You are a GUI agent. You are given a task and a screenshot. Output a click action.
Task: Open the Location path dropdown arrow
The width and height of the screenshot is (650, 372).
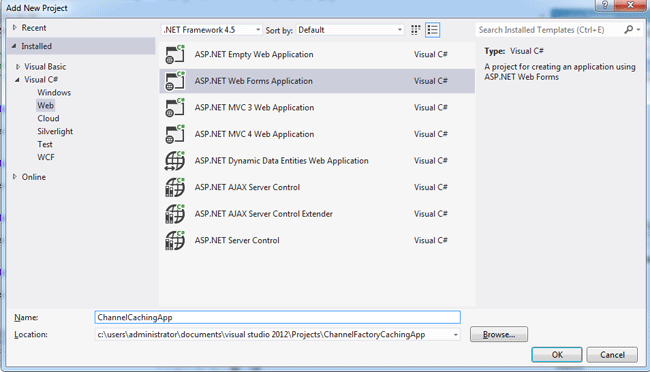[x=456, y=335]
